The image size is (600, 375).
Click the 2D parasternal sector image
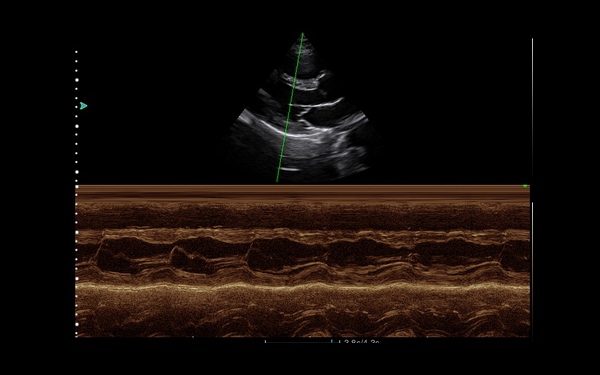pyautogui.click(x=302, y=107)
